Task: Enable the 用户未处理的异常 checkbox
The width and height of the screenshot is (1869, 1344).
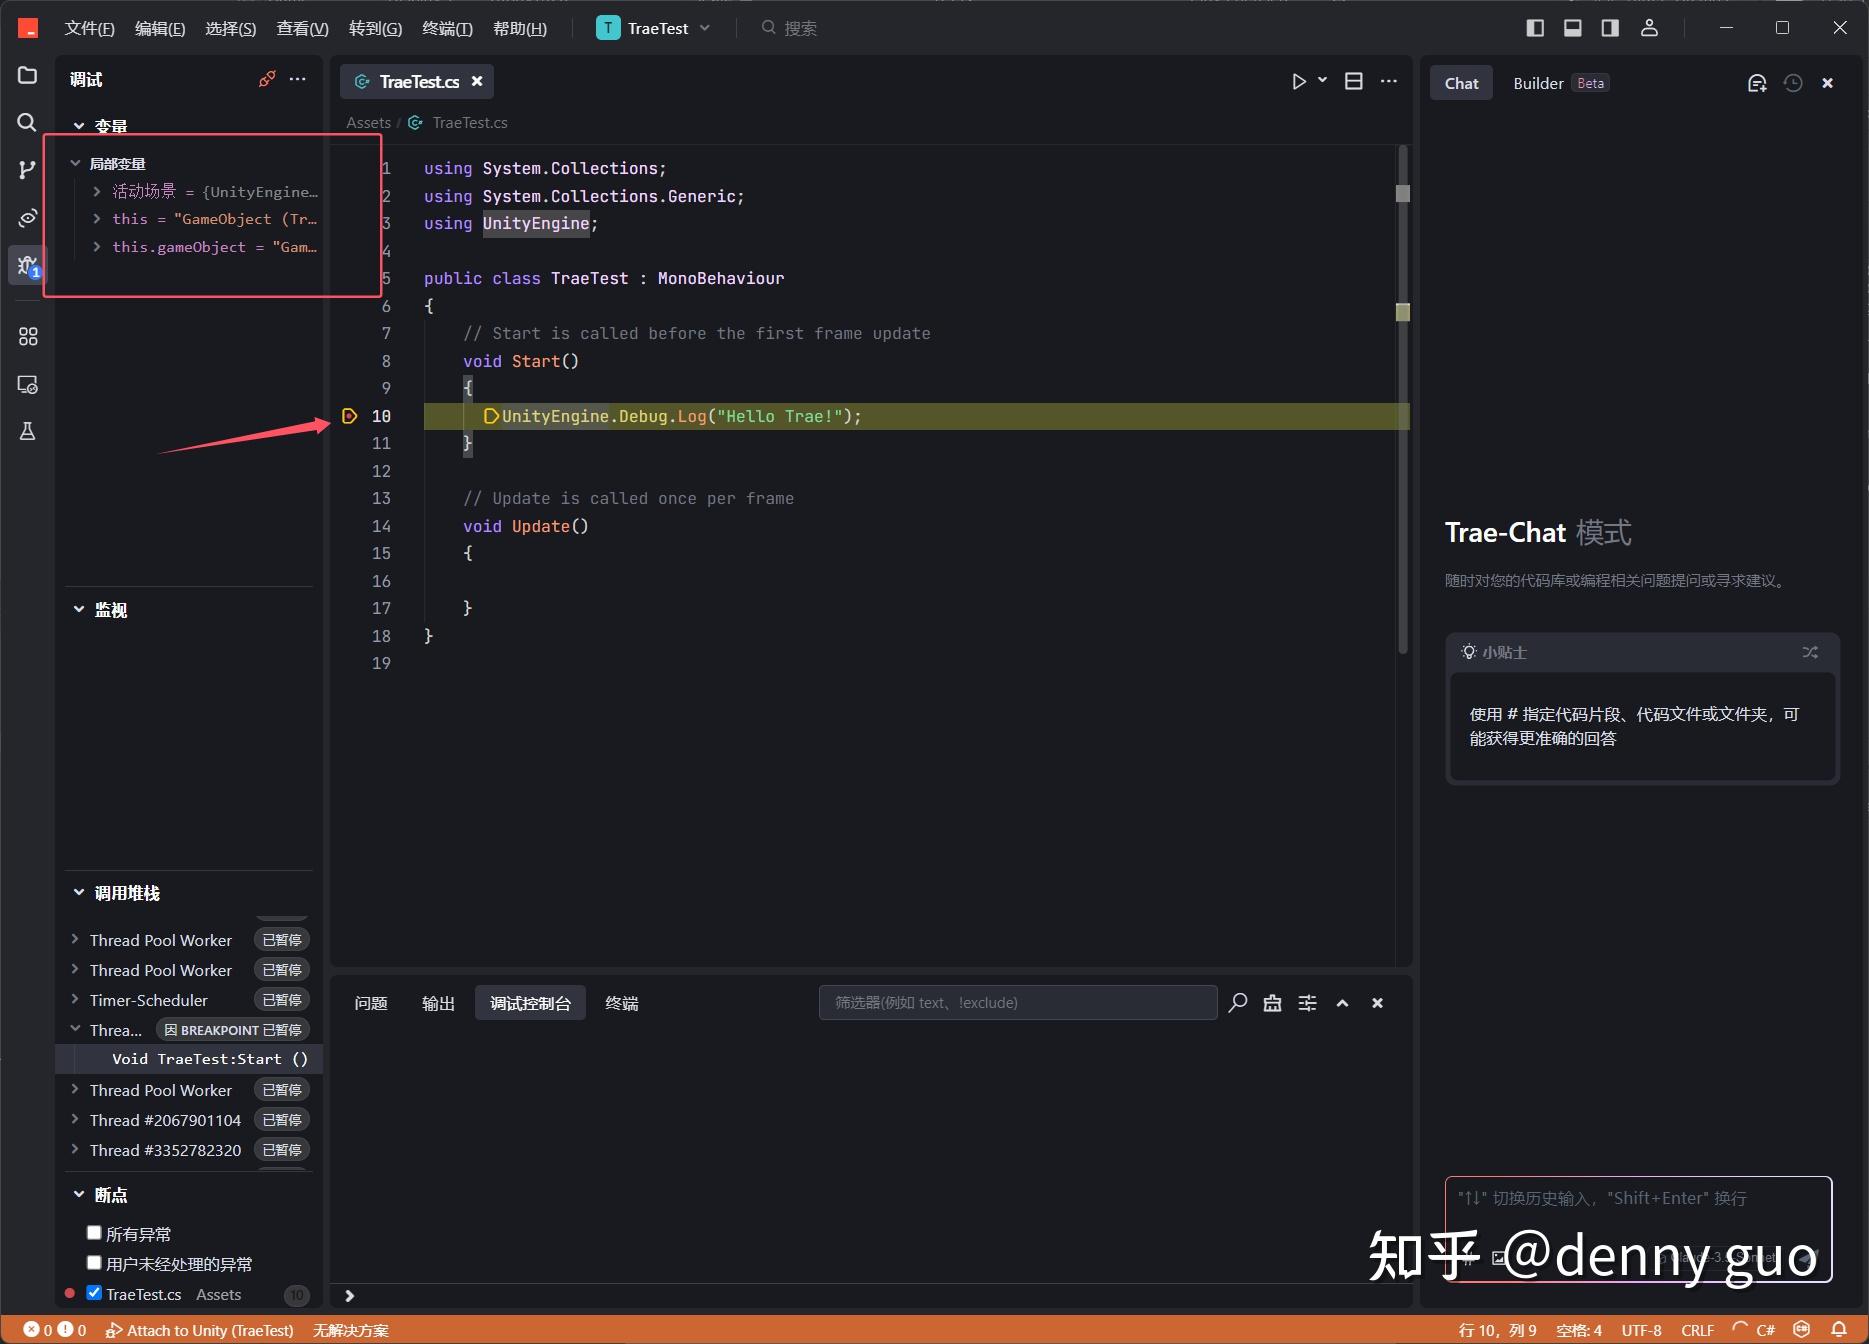Action: click(x=94, y=1262)
